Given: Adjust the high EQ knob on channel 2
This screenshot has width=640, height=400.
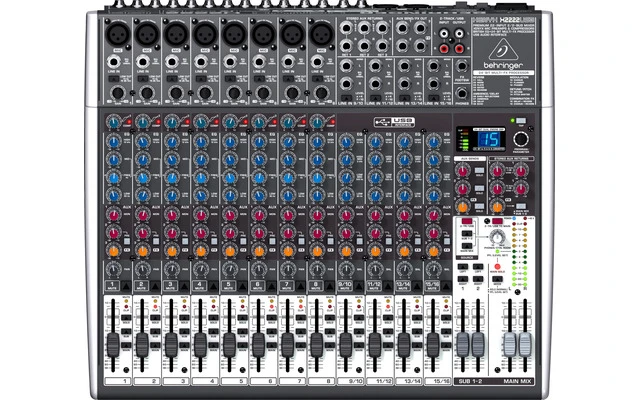Looking at the screenshot, I should tap(142, 142).
